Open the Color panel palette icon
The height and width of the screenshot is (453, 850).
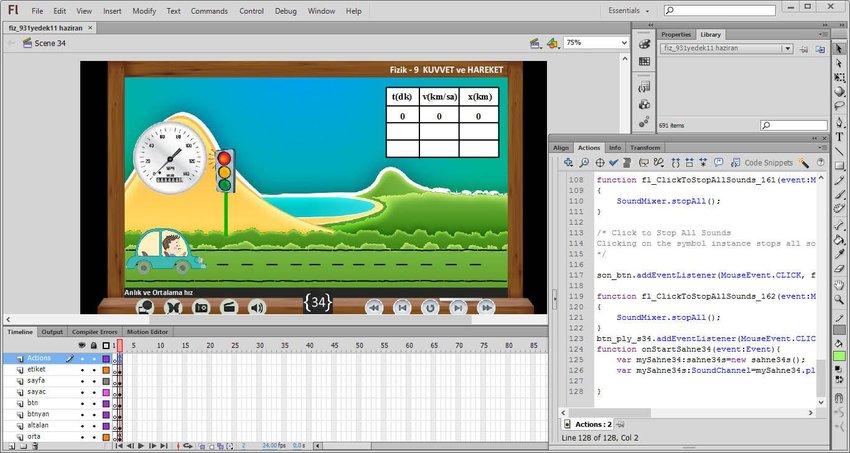645,44
